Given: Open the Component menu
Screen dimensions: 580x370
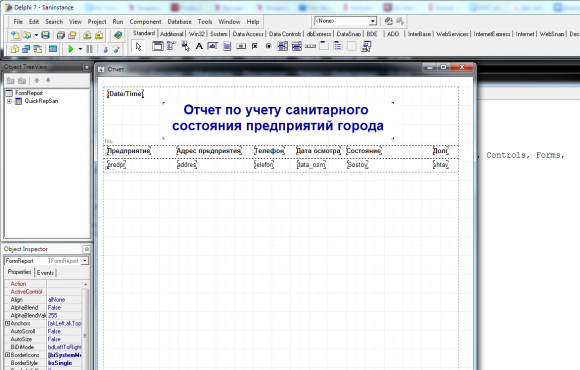Looking at the screenshot, I should (x=145, y=22).
